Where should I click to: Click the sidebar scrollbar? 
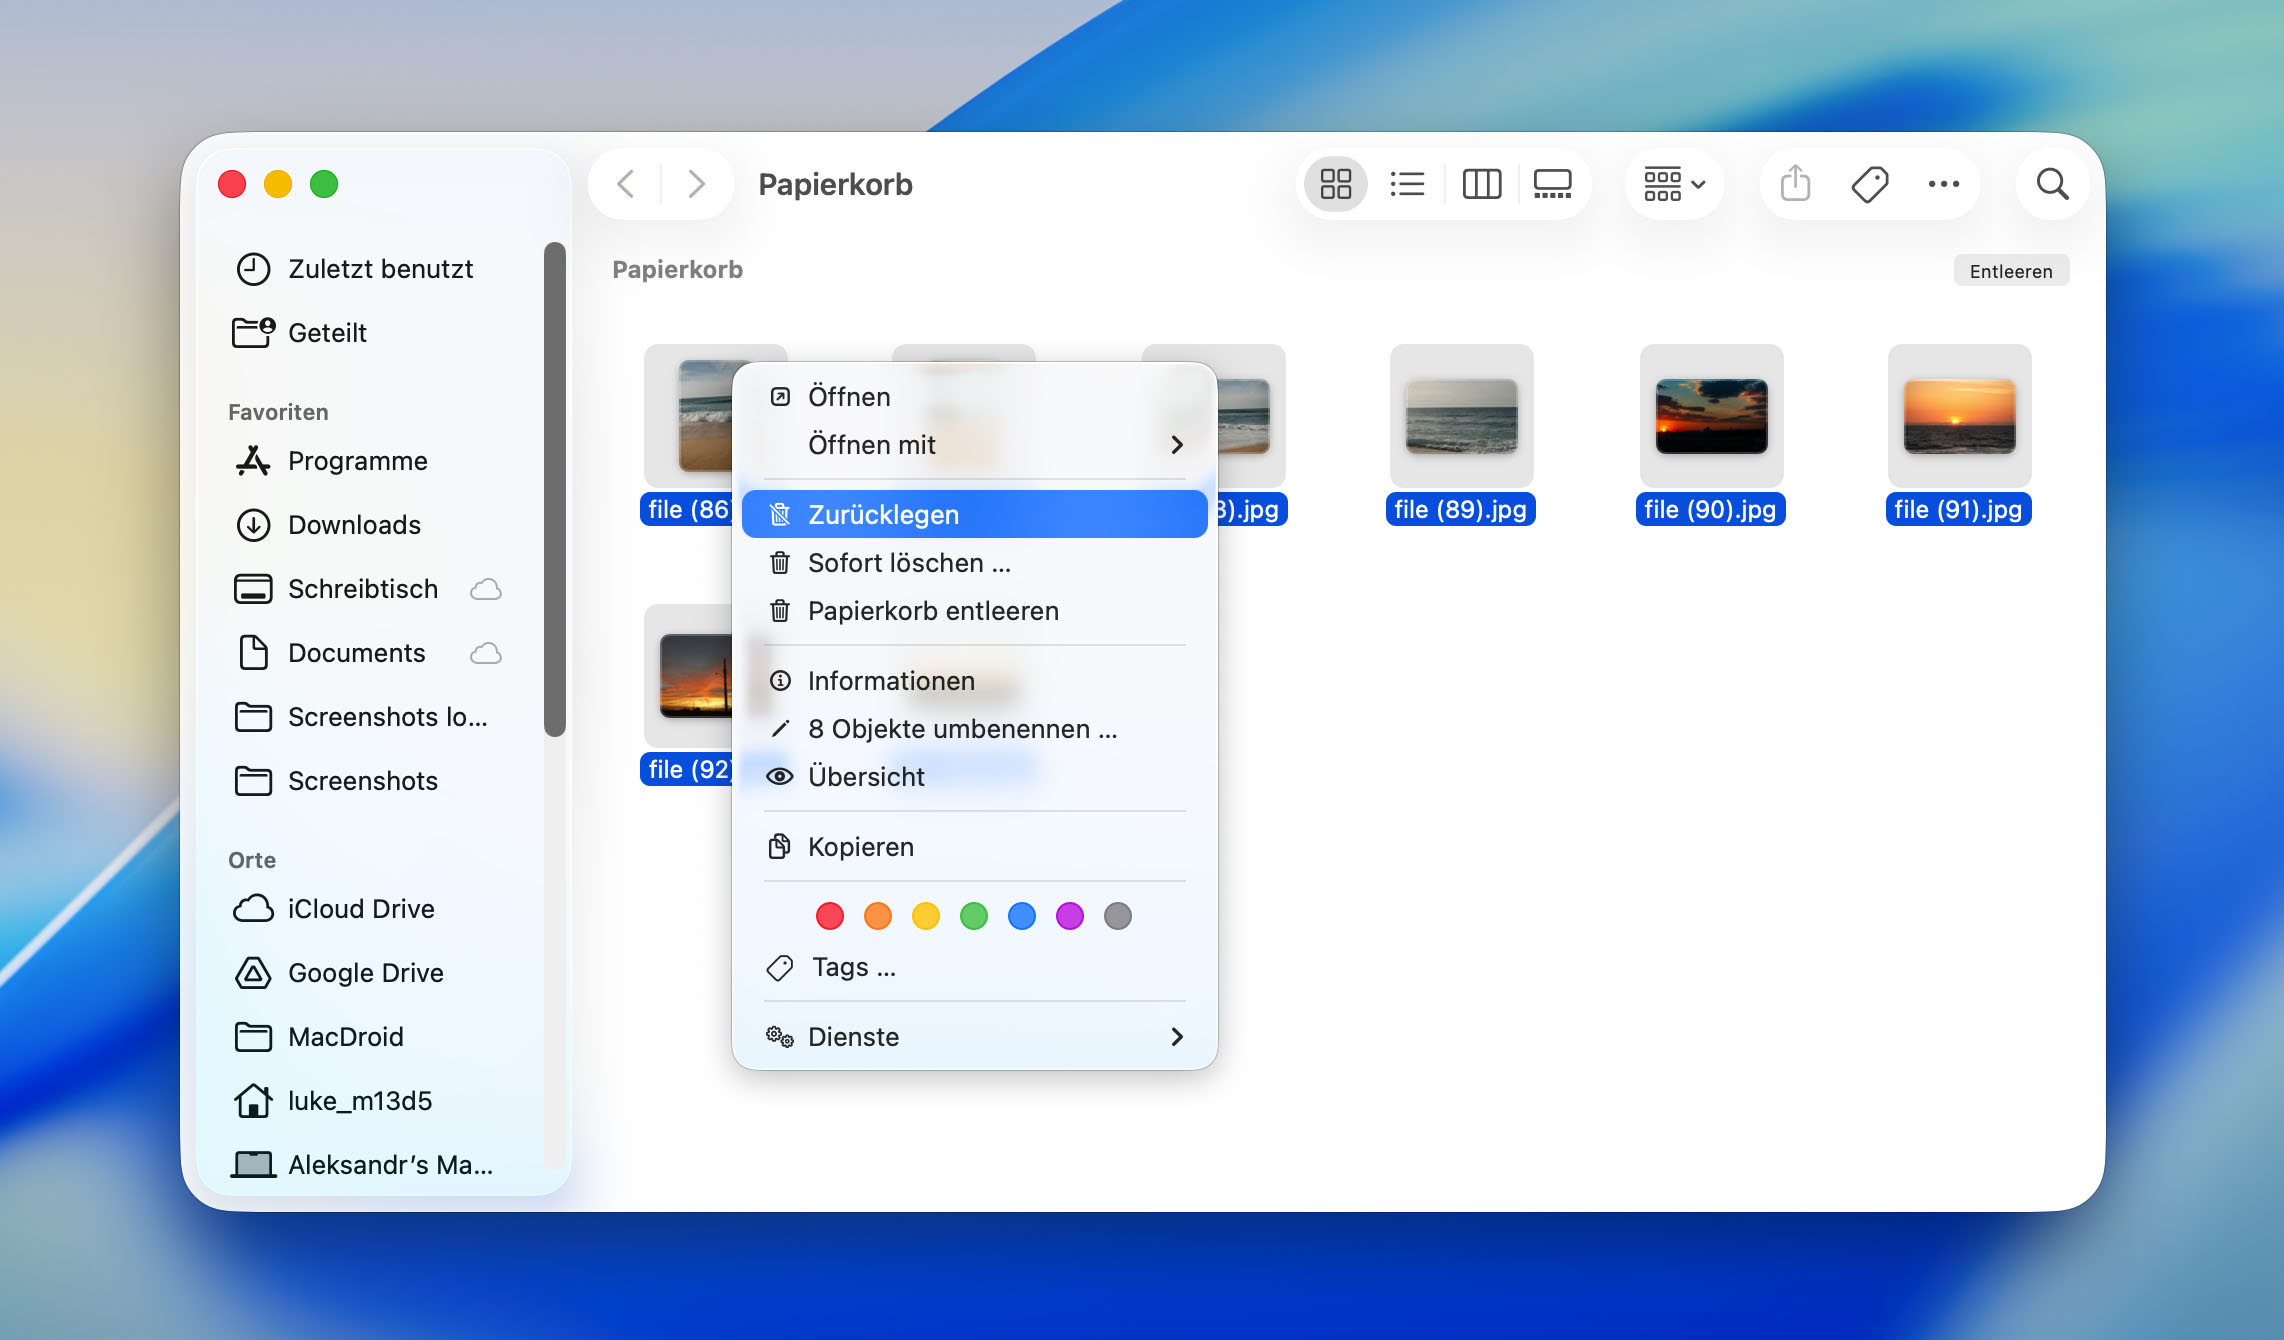click(x=555, y=489)
